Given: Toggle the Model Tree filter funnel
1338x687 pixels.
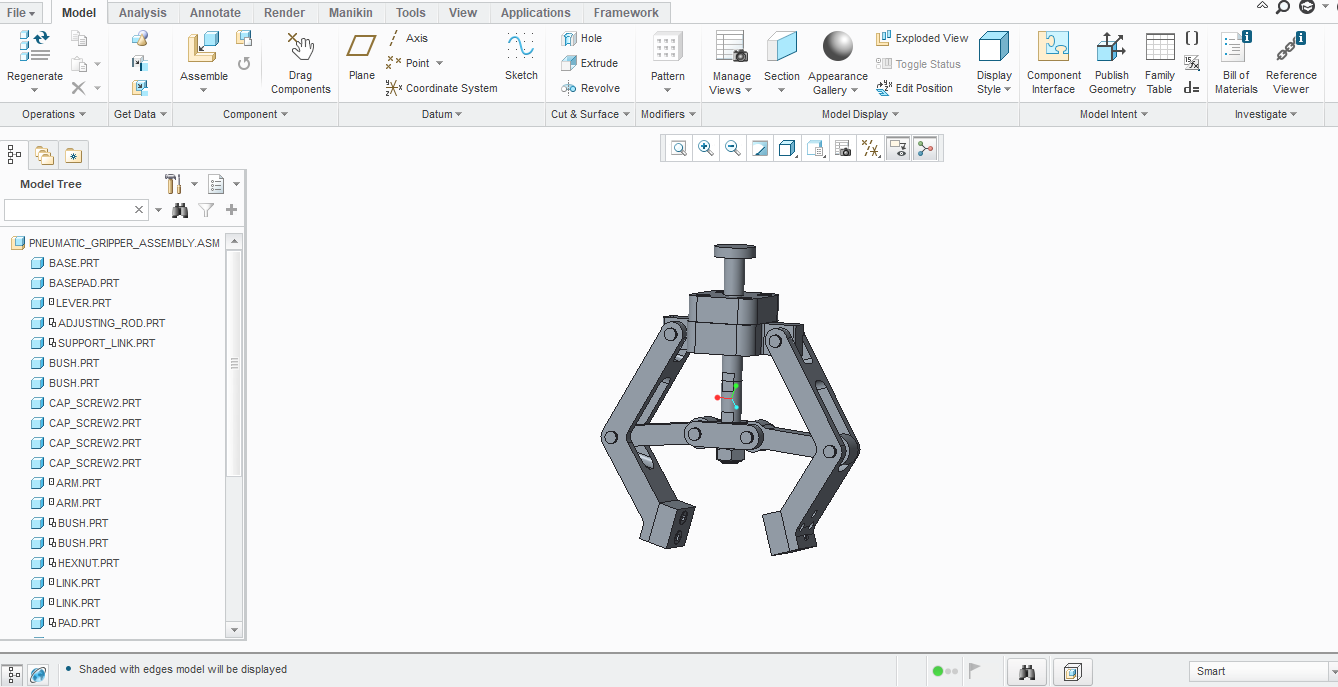Looking at the screenshot, I should point(206,210).
